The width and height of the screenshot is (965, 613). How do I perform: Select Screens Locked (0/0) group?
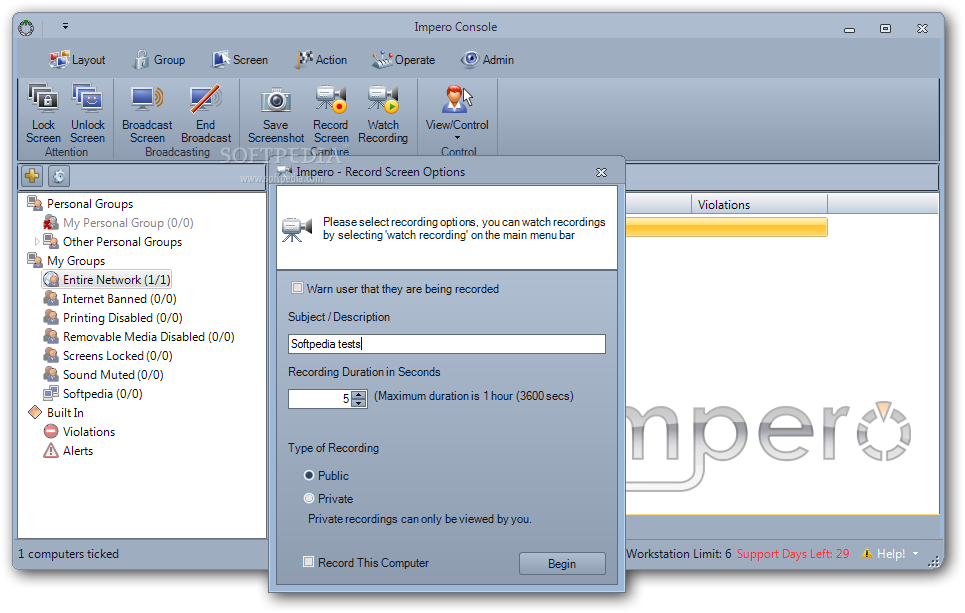tap(118, 356)
